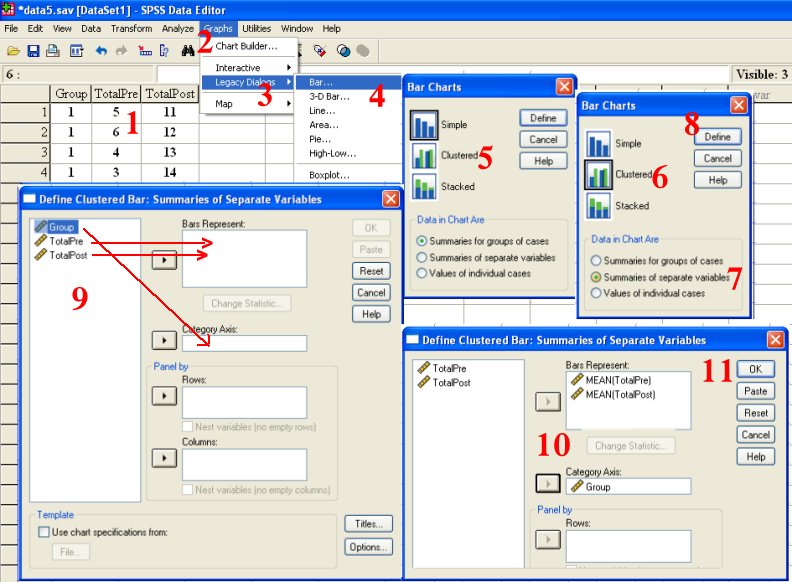Click the Use Sets circles icon
The width and height of the screenshot is (792, 582).
click(x=343, y=51)
